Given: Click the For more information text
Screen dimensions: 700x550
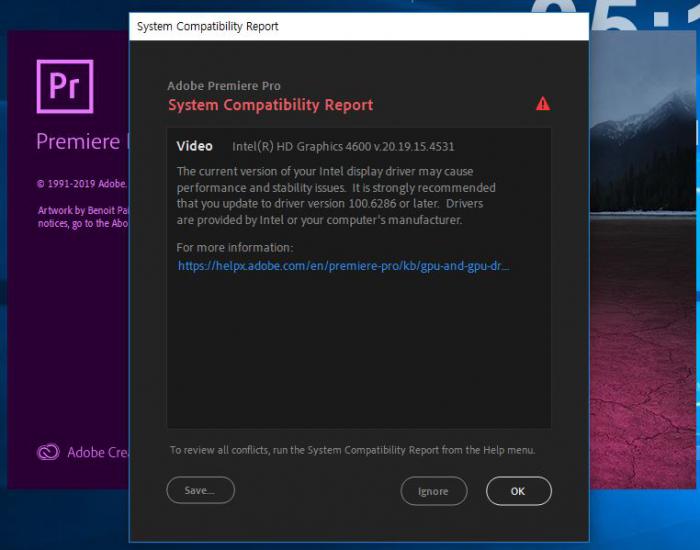Looking at the screenshot, I should 235,248.
